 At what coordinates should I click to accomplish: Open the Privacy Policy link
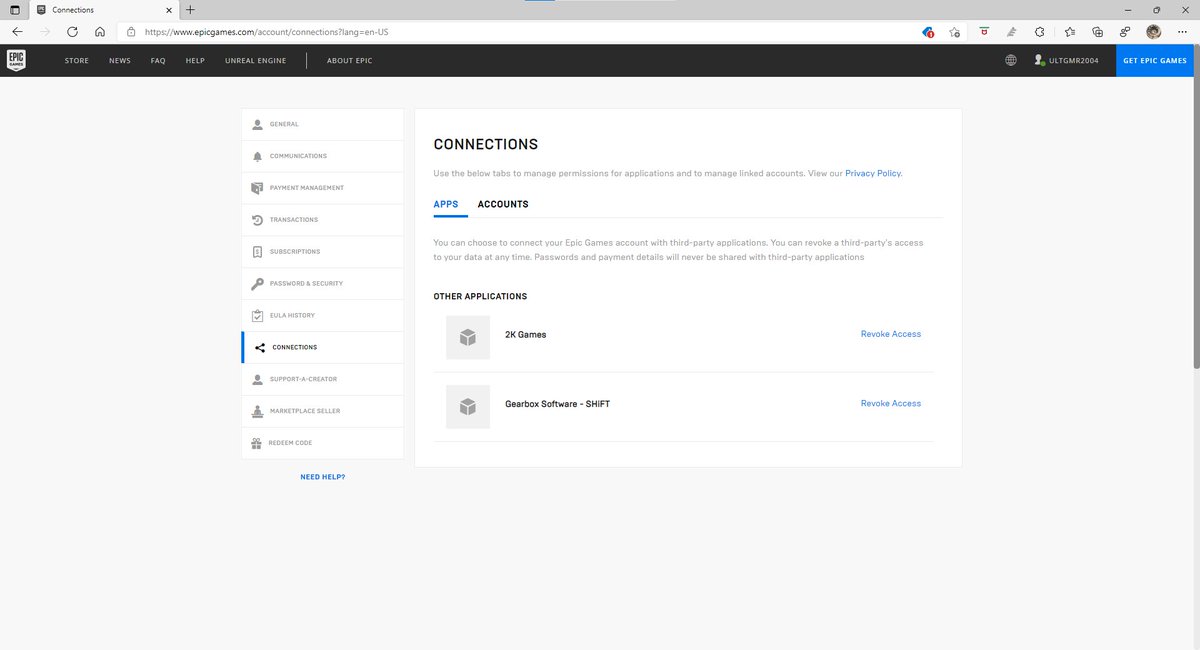[873, 173]
